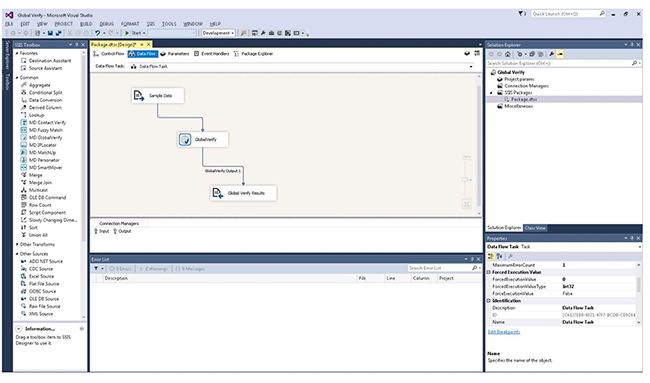Toggle the Errors filter in Error List
Viewport: 650px width, 383px height.
[x=120, y=269]
